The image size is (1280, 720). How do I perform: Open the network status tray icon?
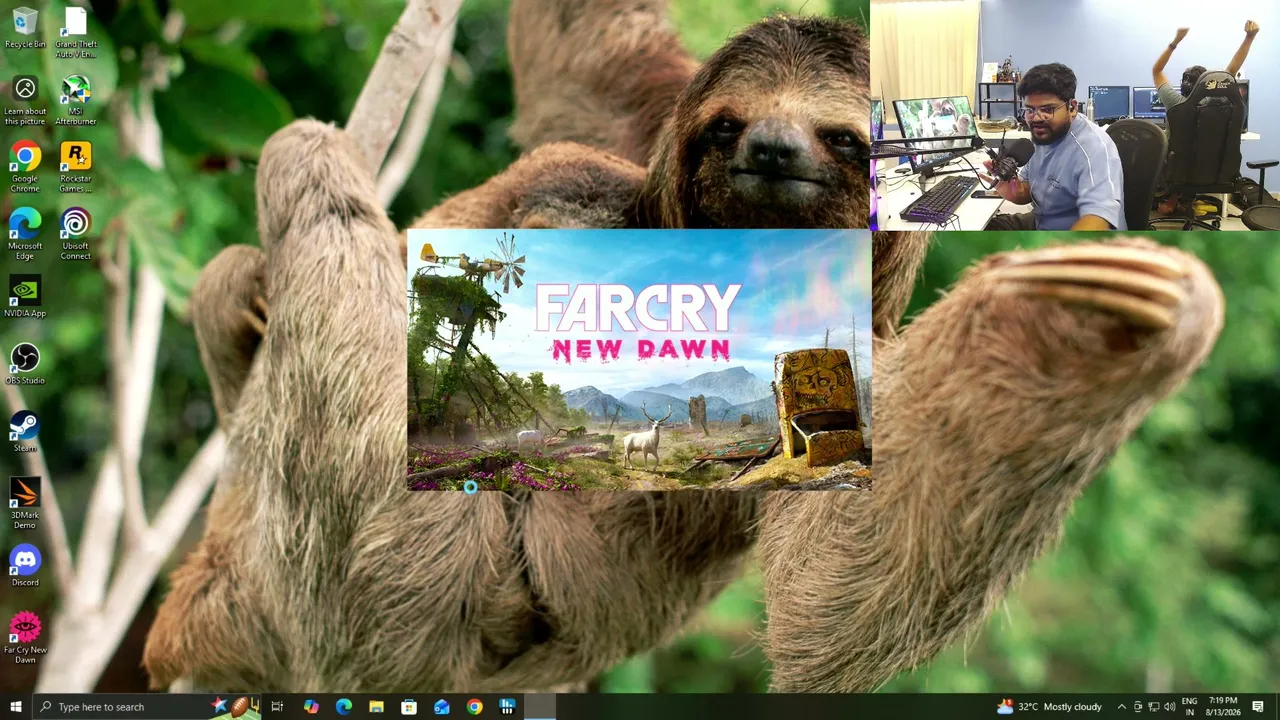[1153, 707]
